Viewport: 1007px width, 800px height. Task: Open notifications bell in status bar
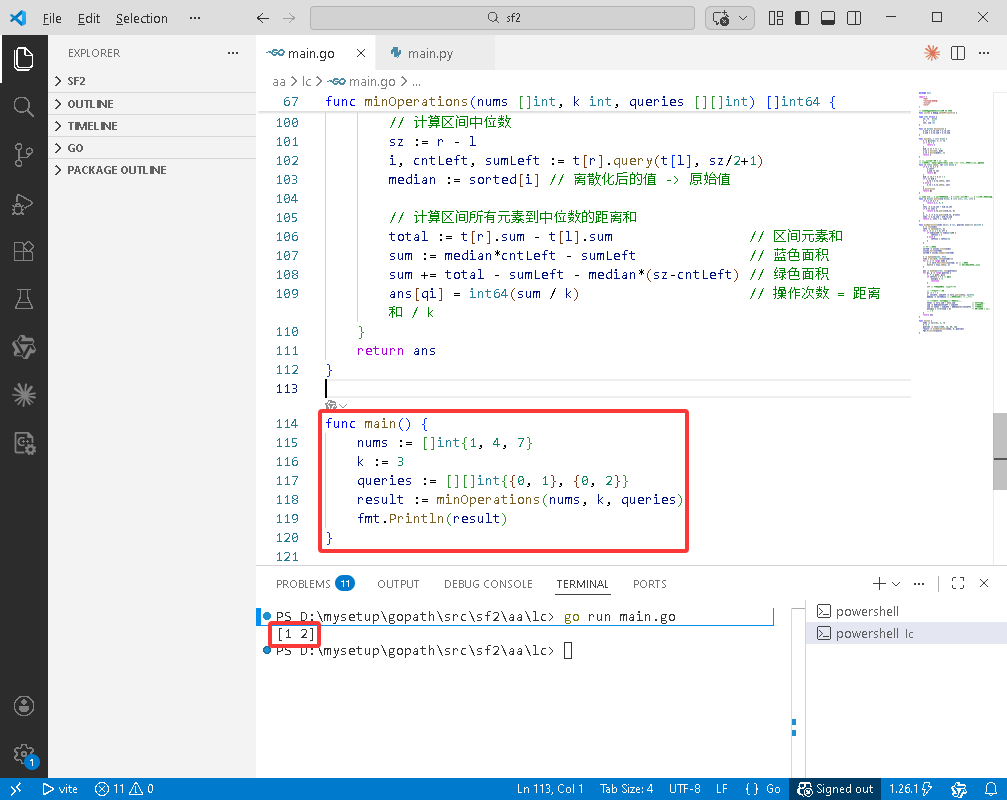[991, 788]
